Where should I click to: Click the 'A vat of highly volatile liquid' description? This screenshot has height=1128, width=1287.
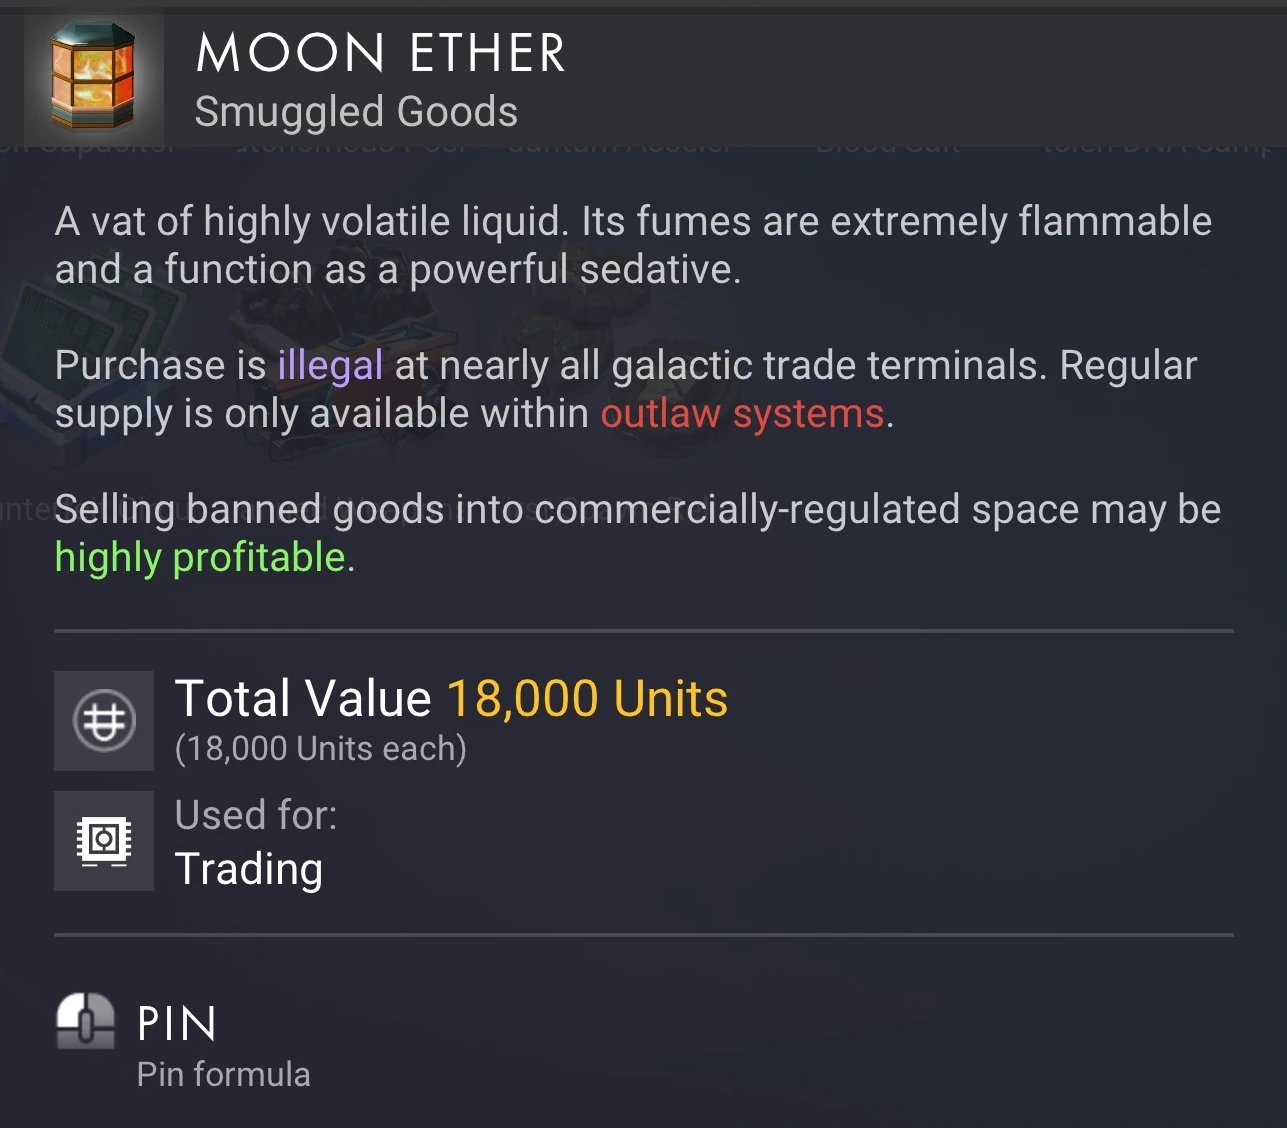(x=310, y=221)
